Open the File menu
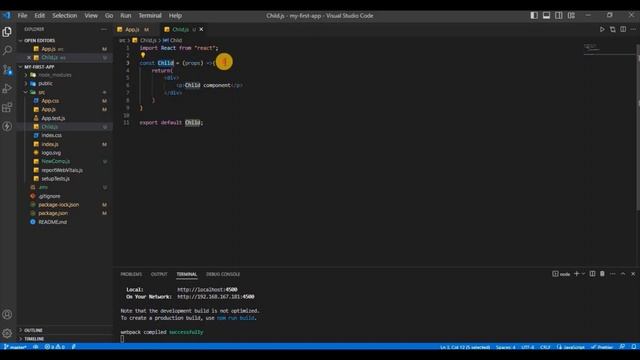The height and width of the screenshot is (360, 640). (22, 16)
